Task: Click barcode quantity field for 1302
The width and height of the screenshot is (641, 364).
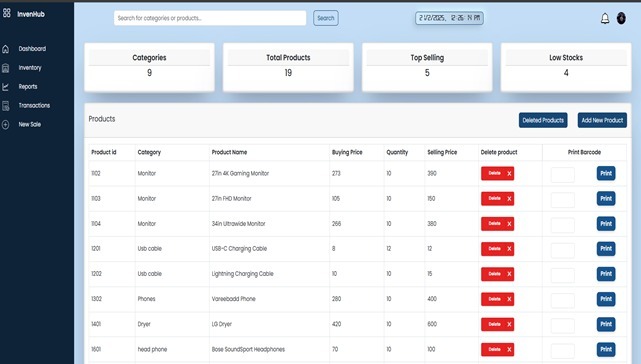Action: click(563, 300)
